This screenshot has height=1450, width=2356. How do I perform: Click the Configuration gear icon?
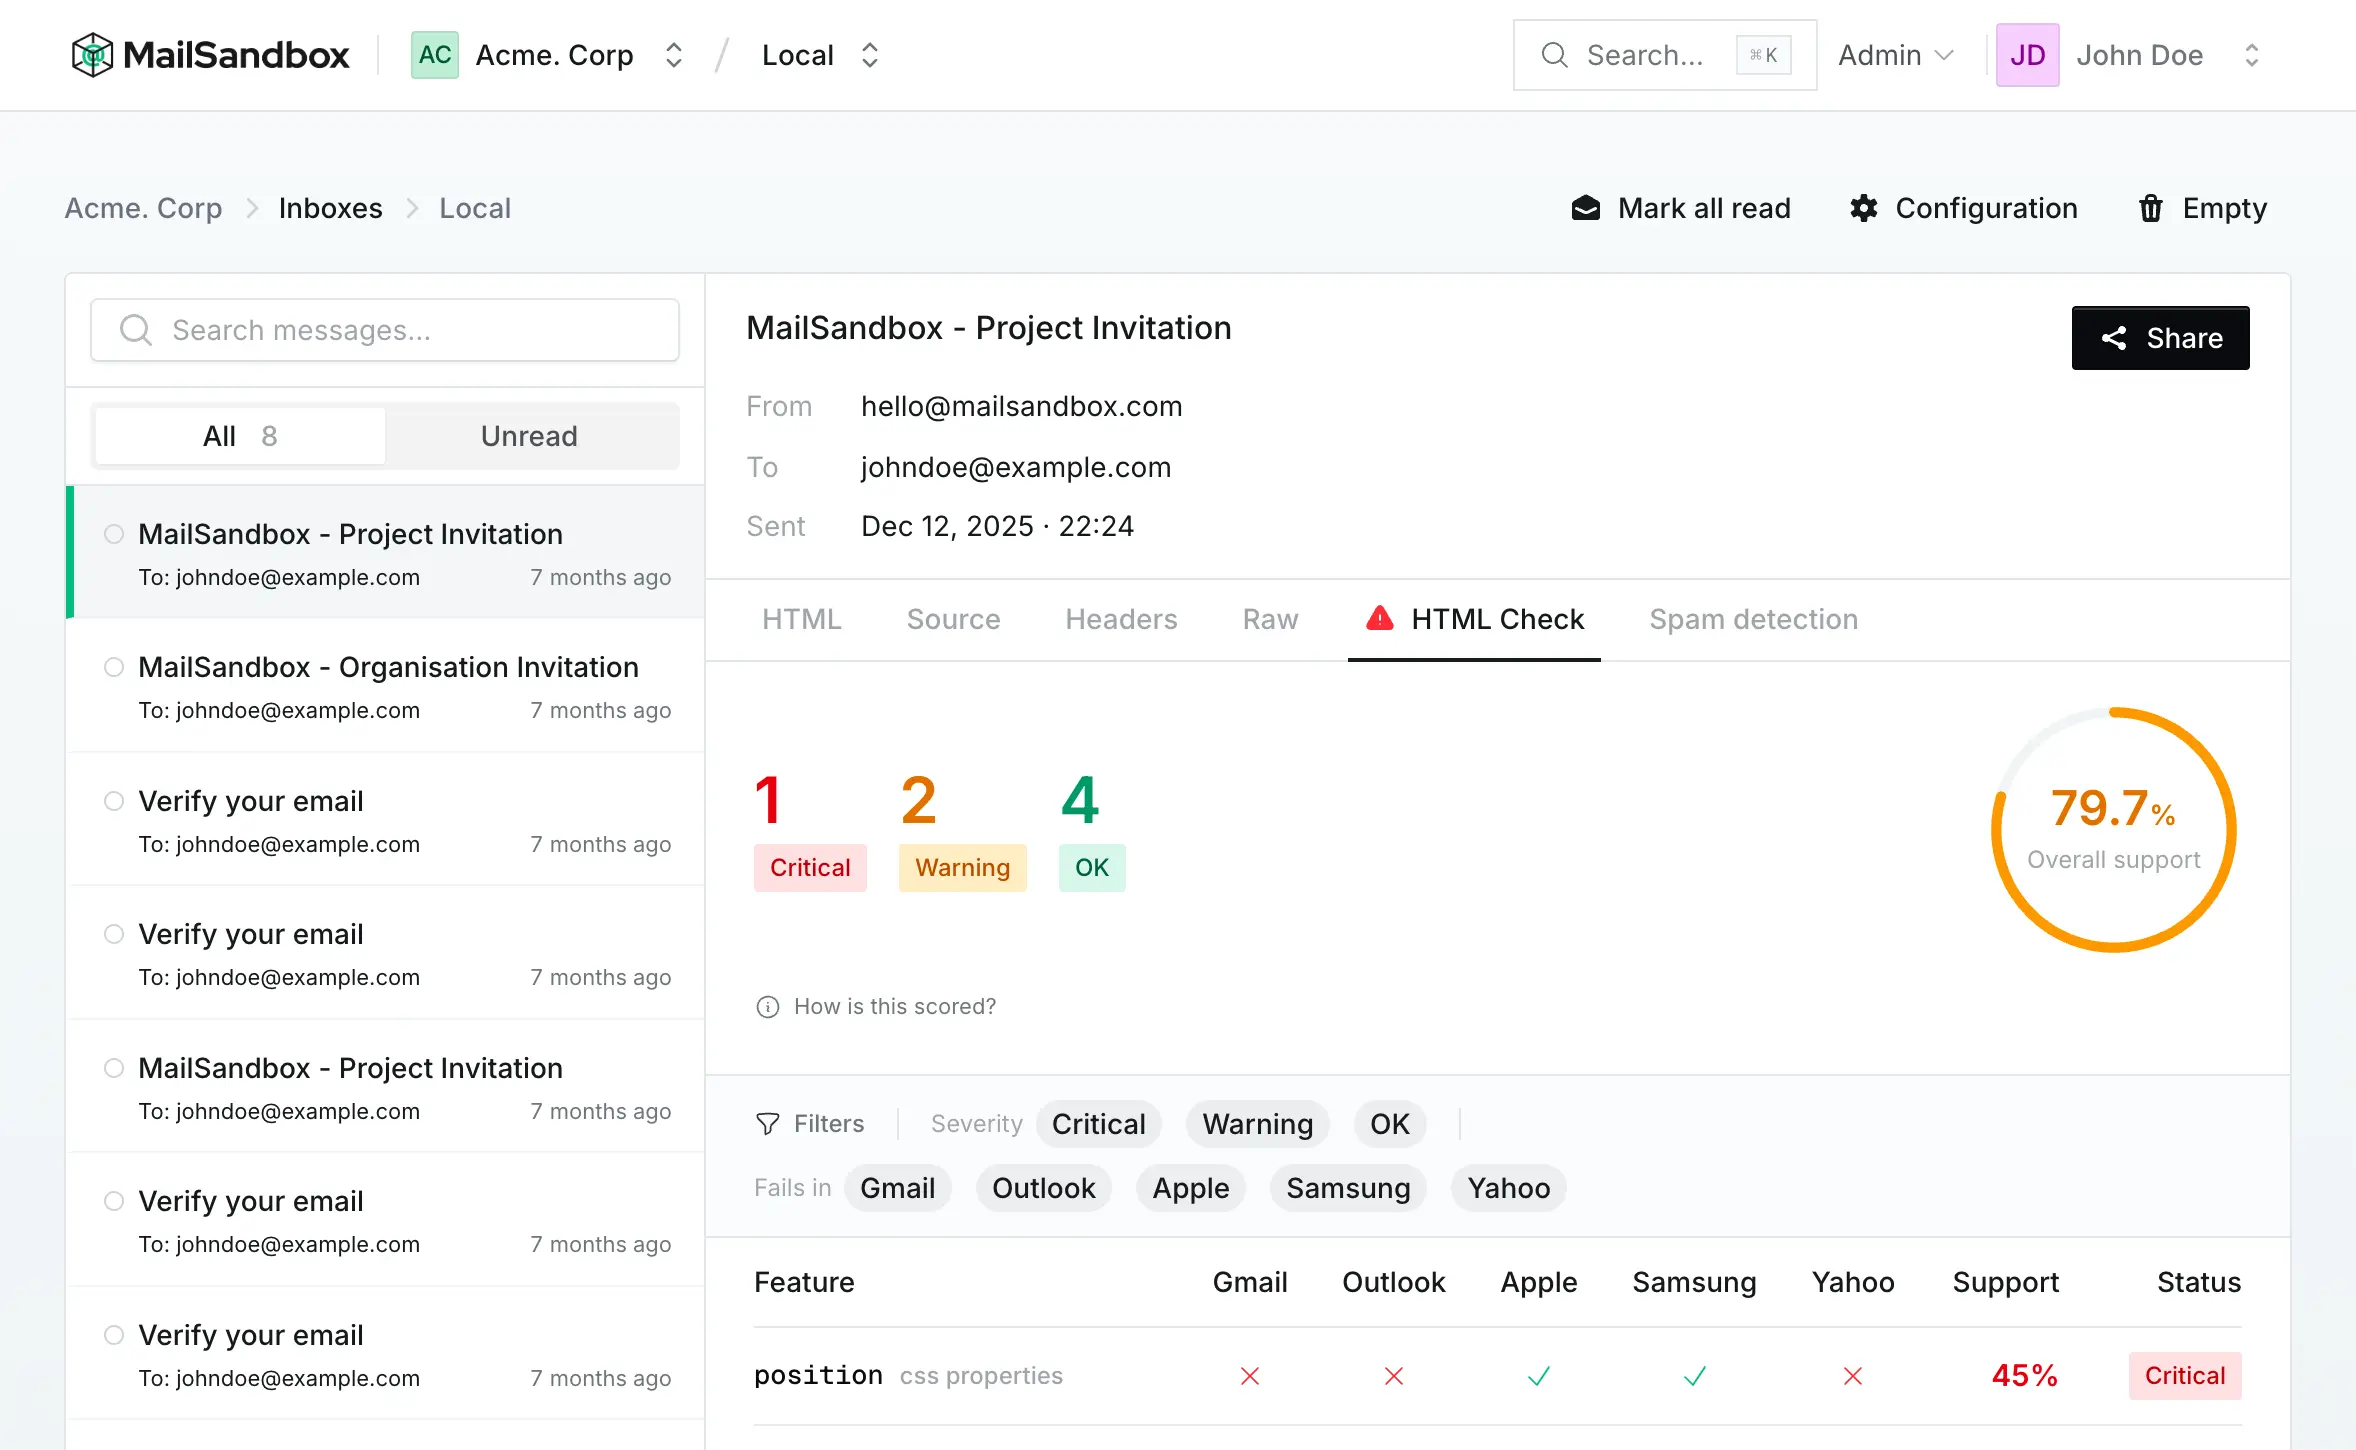click(x=1863, y=208)
